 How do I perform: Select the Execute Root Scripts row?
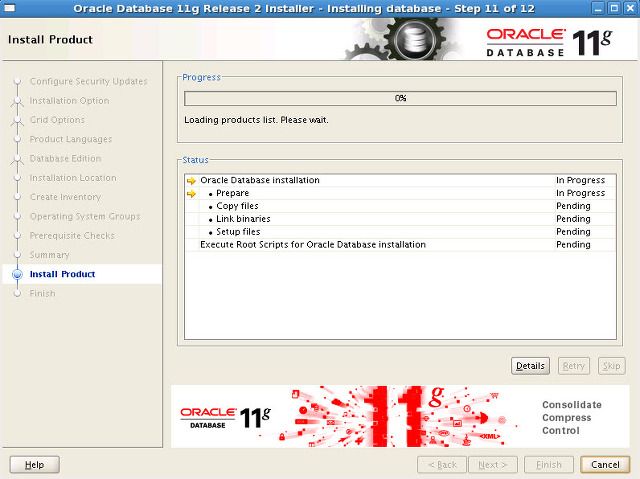[x=400, y=244]
